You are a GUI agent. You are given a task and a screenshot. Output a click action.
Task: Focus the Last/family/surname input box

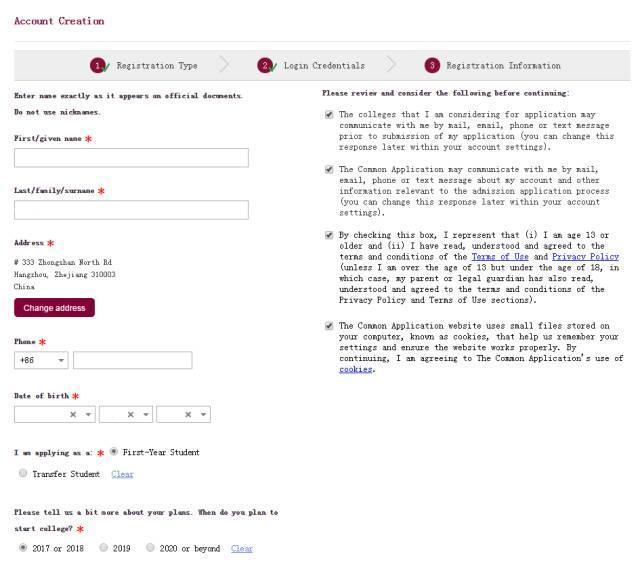point(131,210)
